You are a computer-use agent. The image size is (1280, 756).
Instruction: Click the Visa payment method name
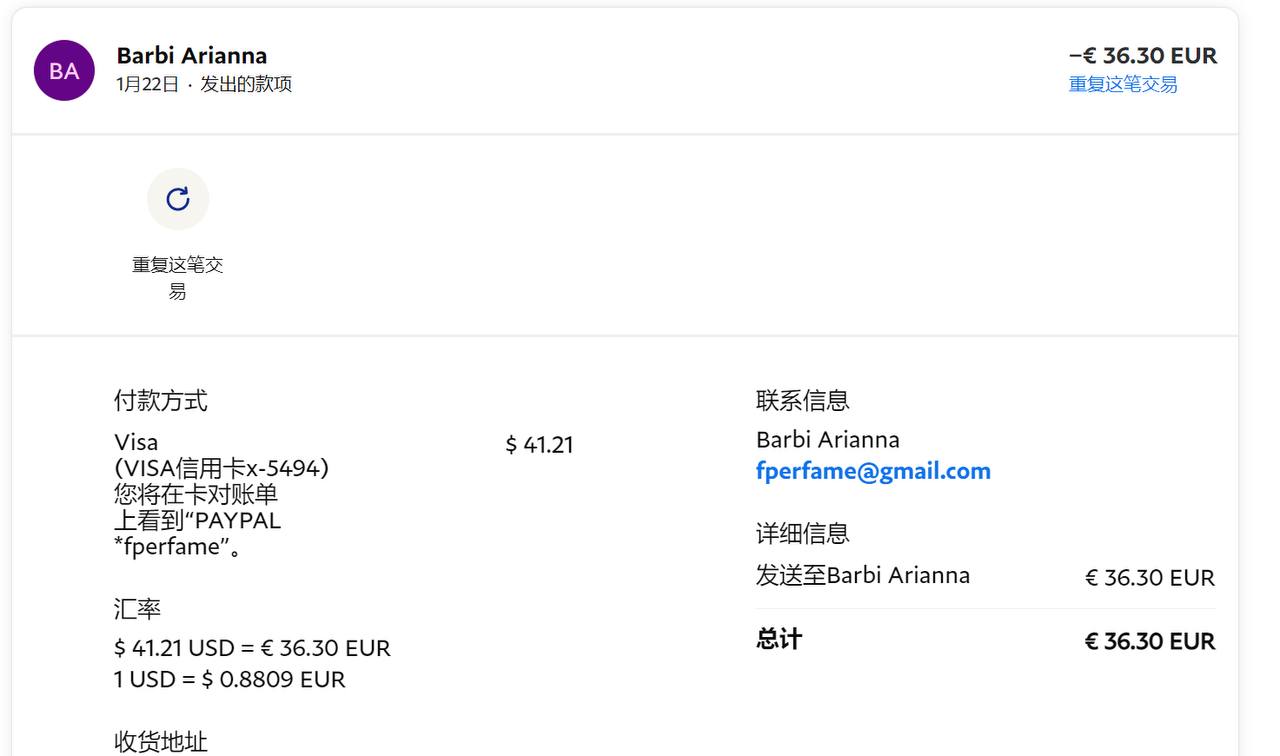coord(136,442)
